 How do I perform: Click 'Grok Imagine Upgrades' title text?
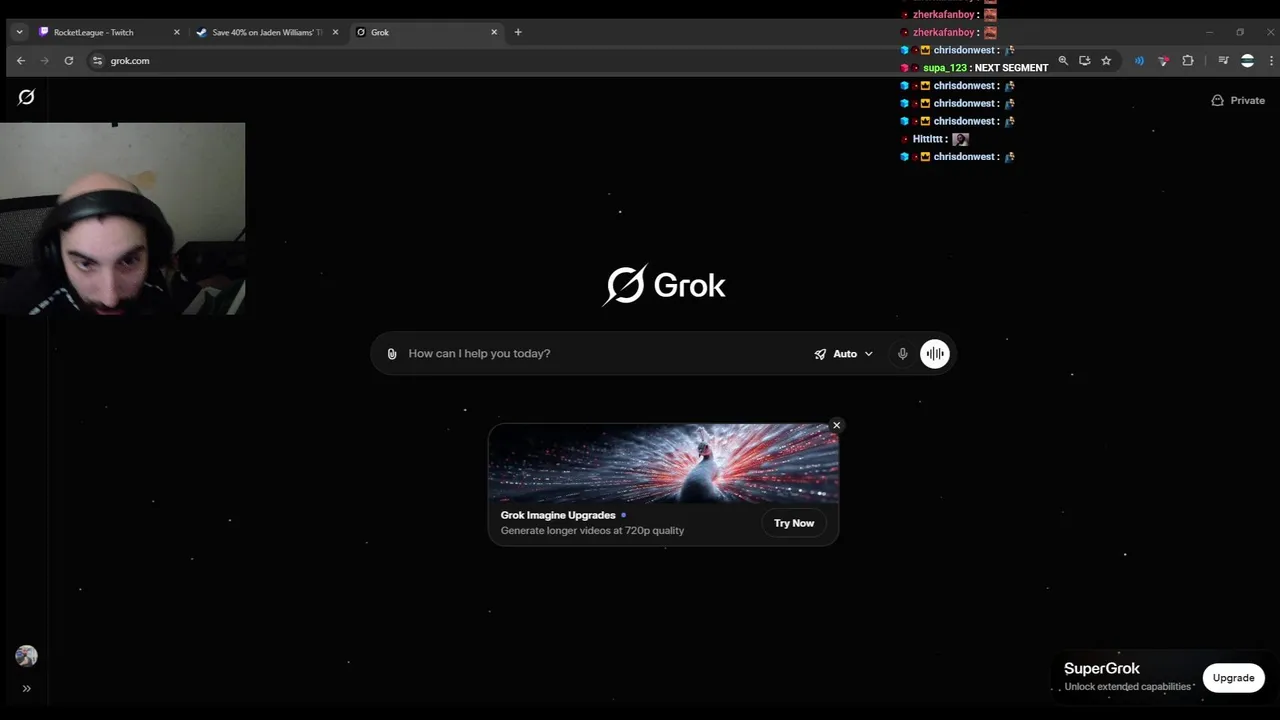click(x=558, y=515)
